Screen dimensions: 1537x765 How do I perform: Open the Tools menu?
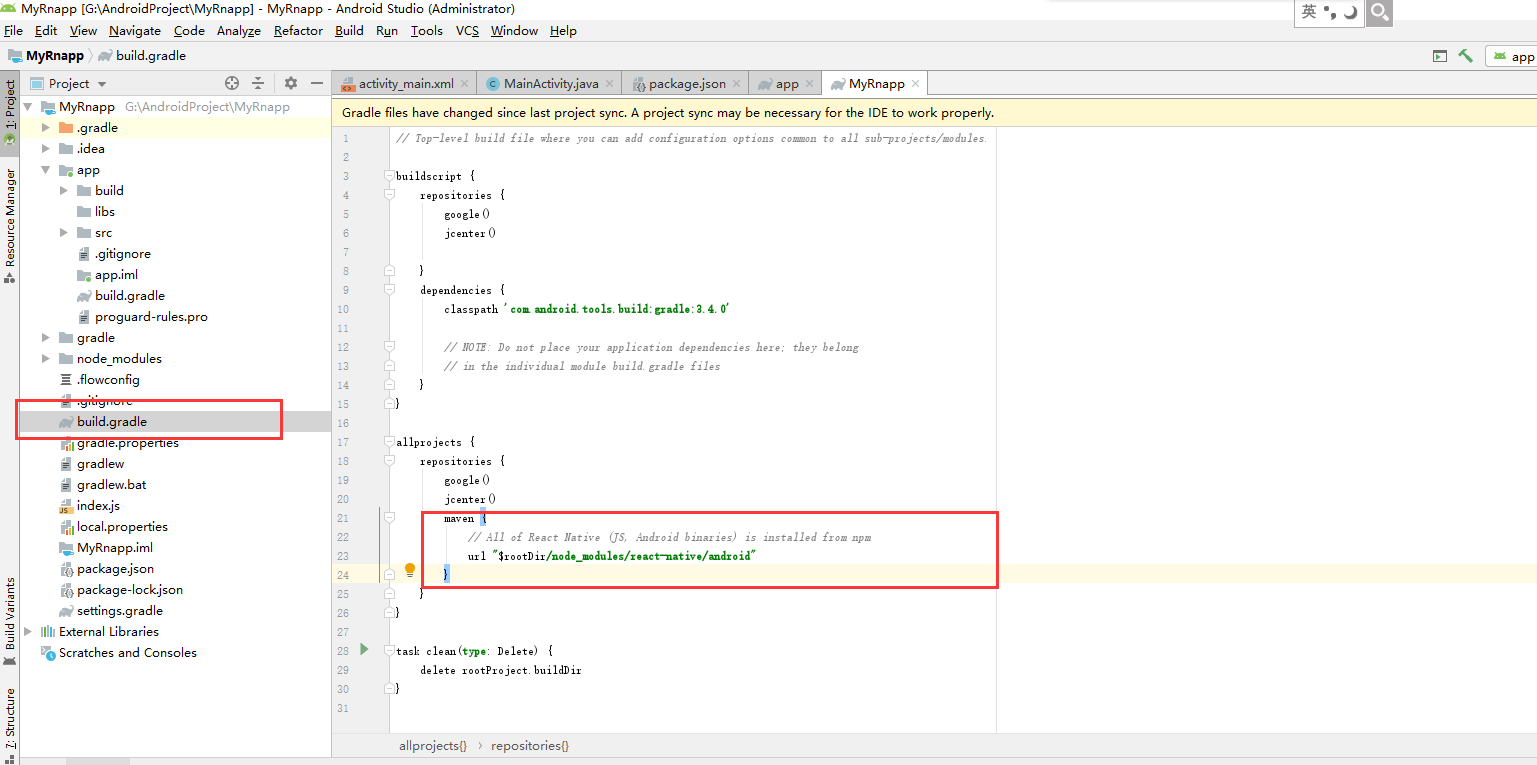coord(427,31)
